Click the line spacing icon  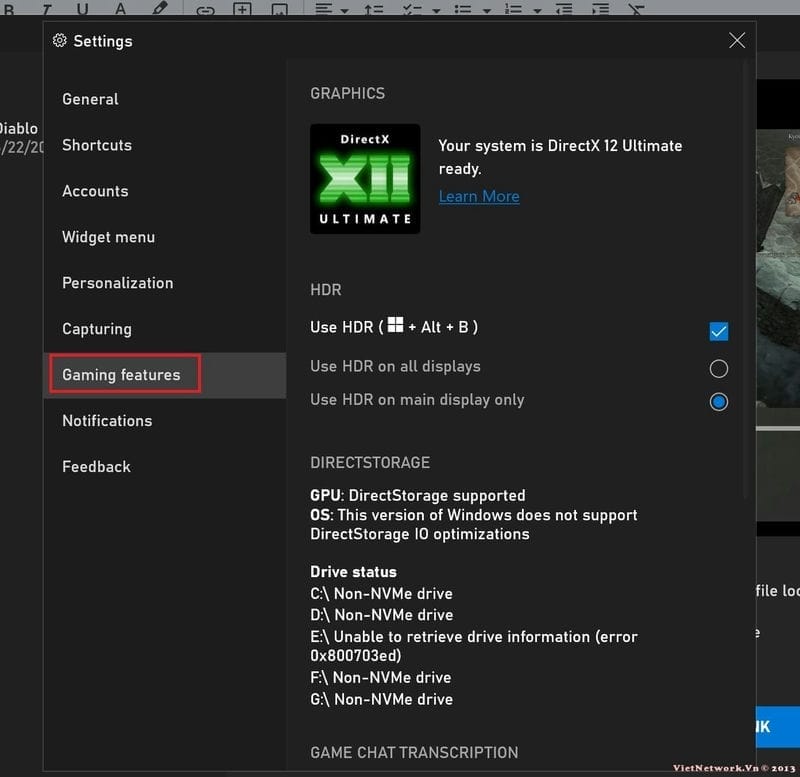[373, 10]
